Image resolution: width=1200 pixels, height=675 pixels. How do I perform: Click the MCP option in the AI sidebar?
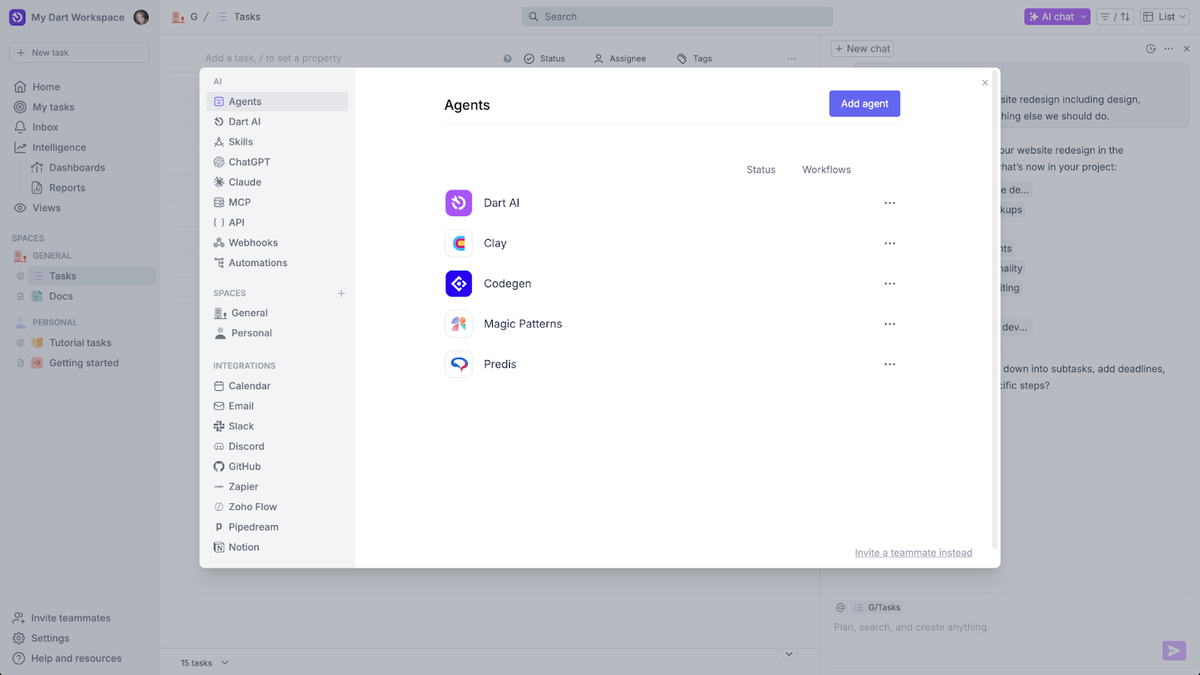pyautogui.click(x=240, y=201)
